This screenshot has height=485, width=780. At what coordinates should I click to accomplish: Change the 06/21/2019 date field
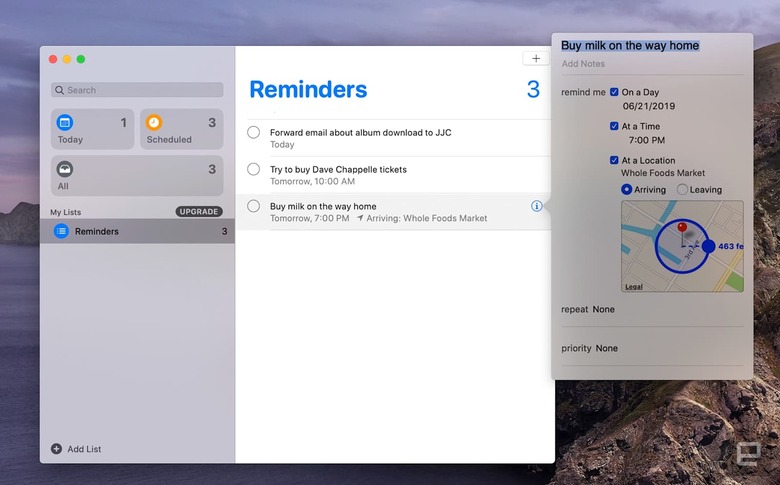coord(649,106)
